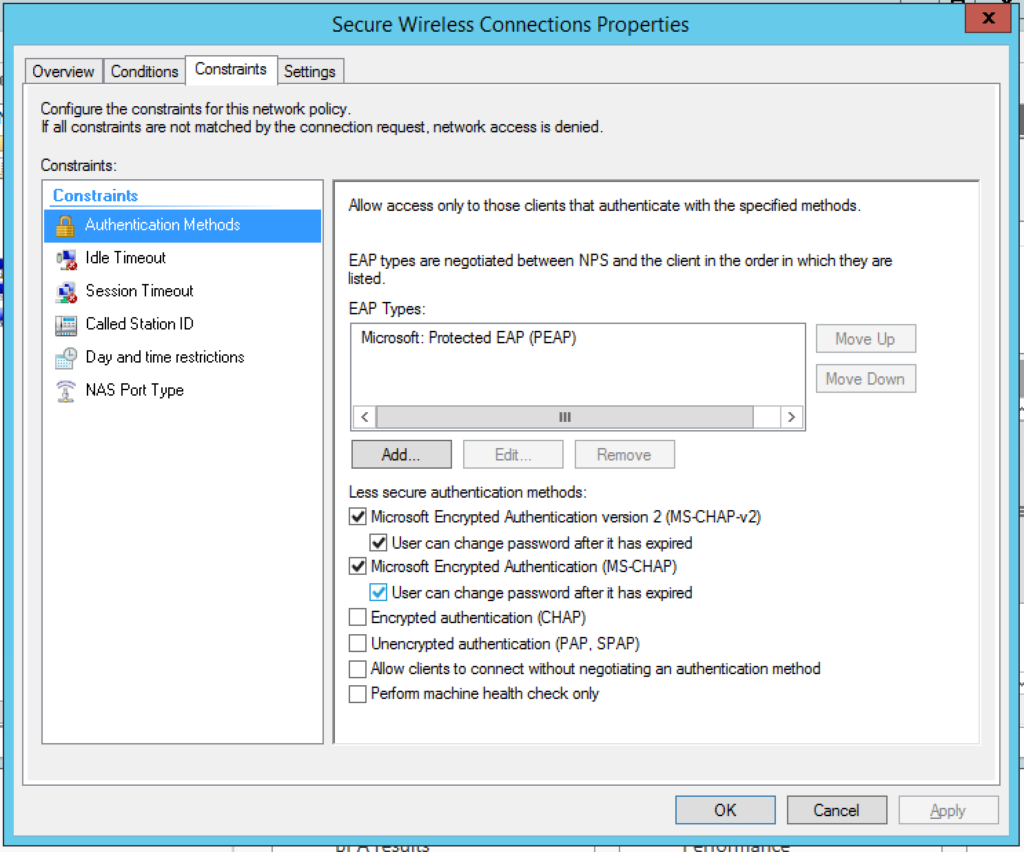Image resolution: width=1024 pixels, height=852 pixels.
Task: Enable Perform machine health check only
Action: tap(357, 693)
